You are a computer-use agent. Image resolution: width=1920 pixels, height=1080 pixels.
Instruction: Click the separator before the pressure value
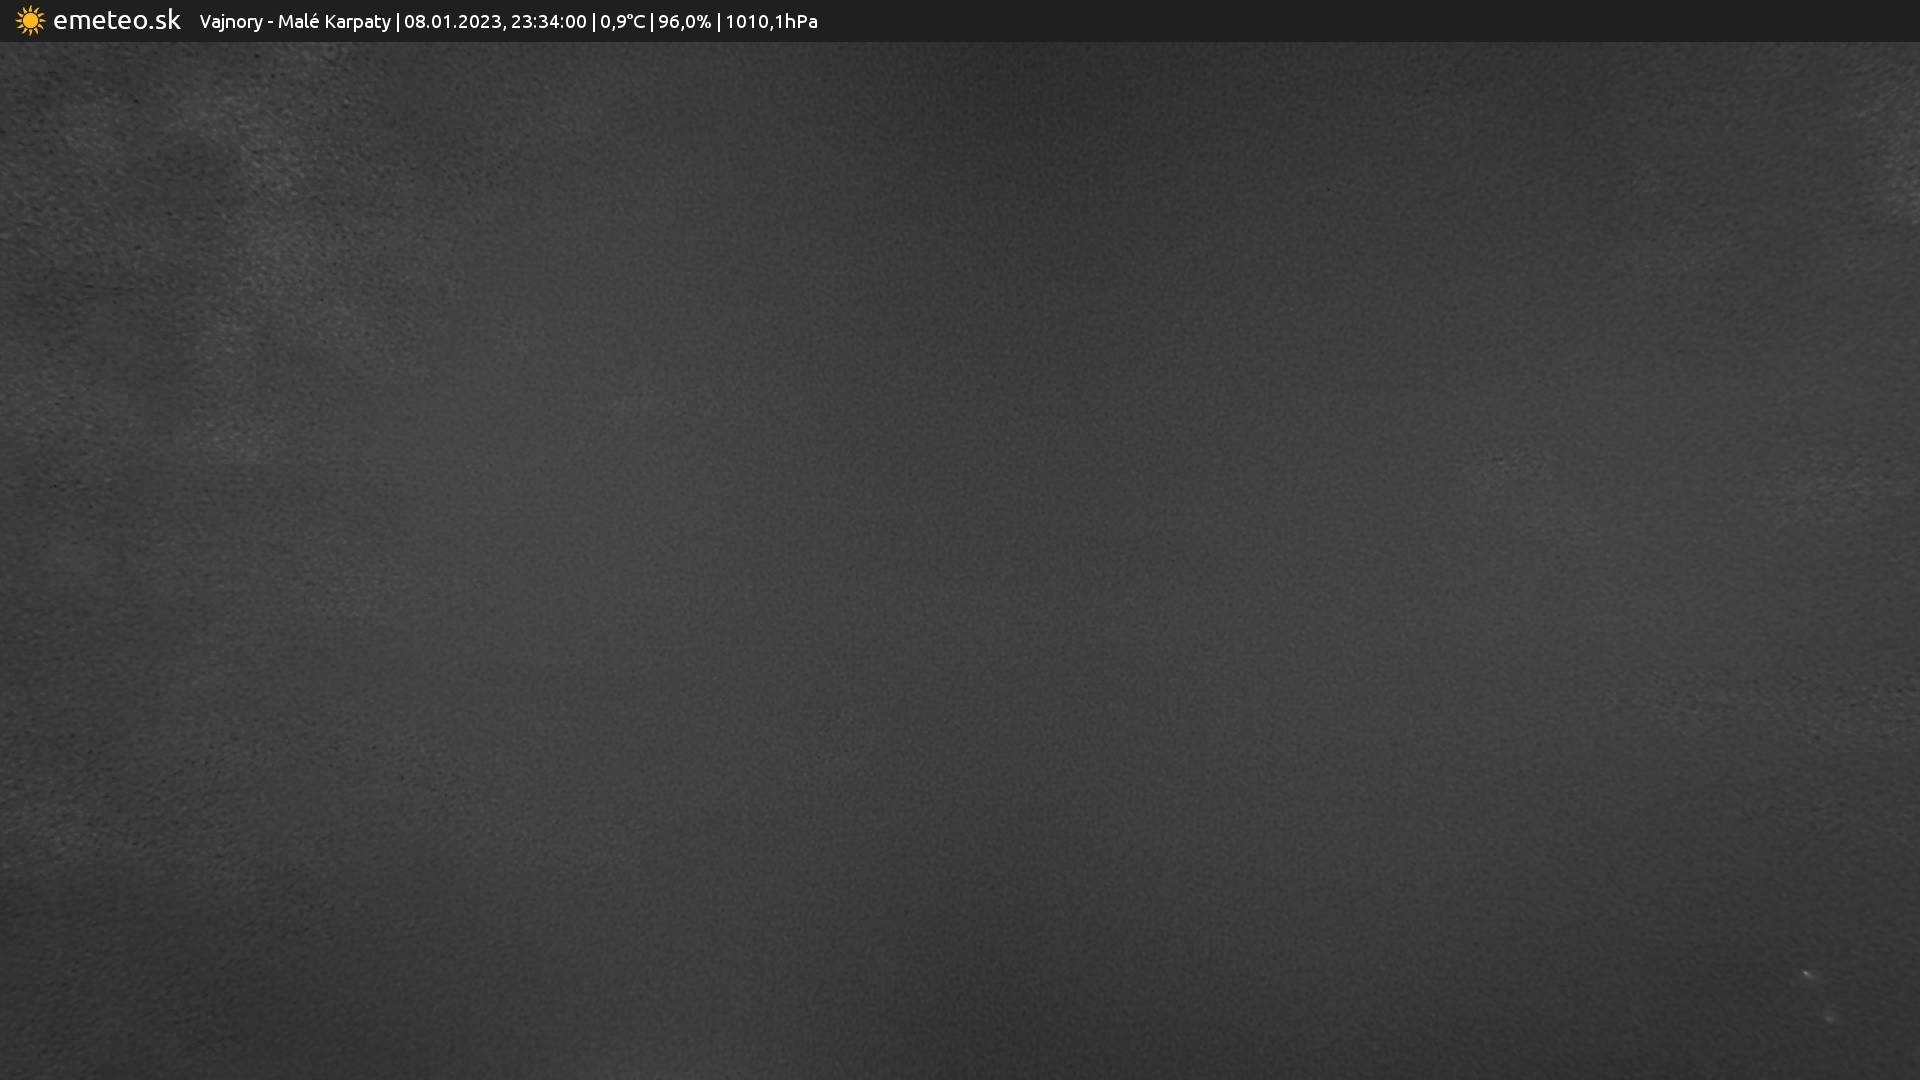pos(718,22)
